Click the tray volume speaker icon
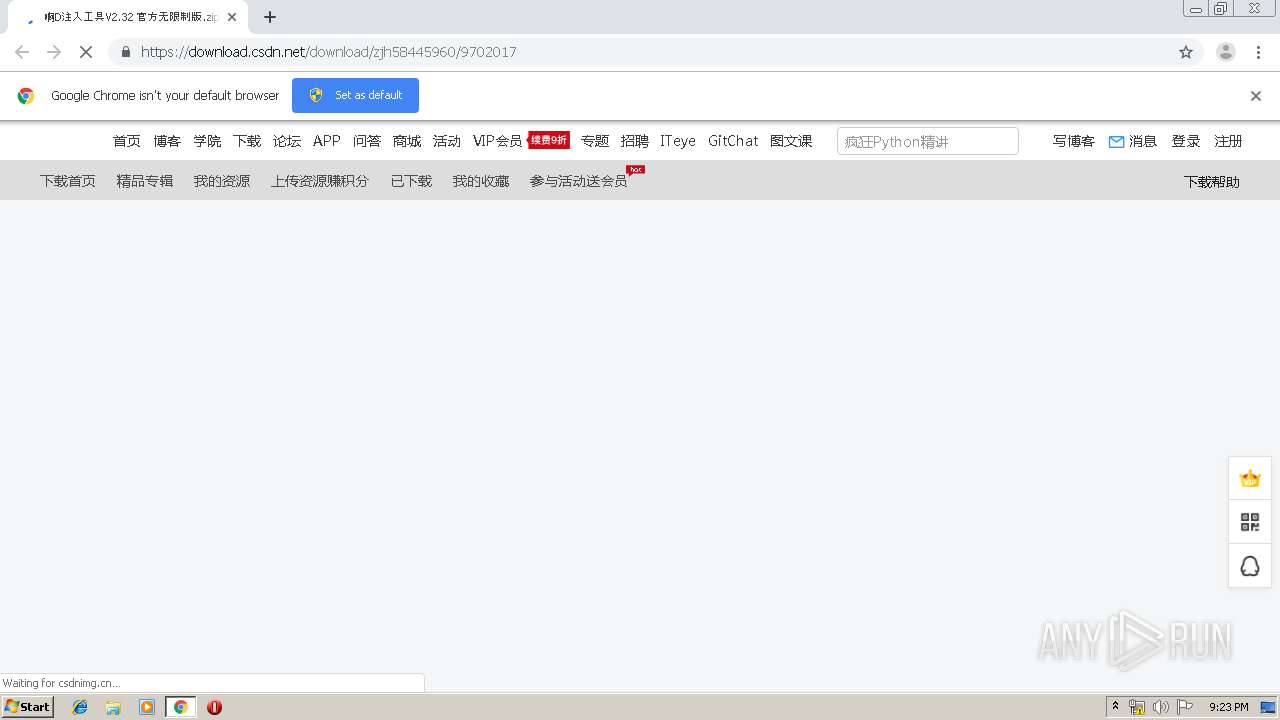Viewport: 1280px width, 720px height. (1160, 707)
